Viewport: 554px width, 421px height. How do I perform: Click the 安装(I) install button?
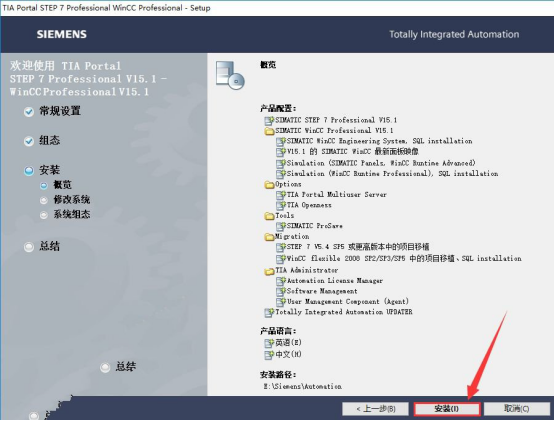(x=447, y=409)
